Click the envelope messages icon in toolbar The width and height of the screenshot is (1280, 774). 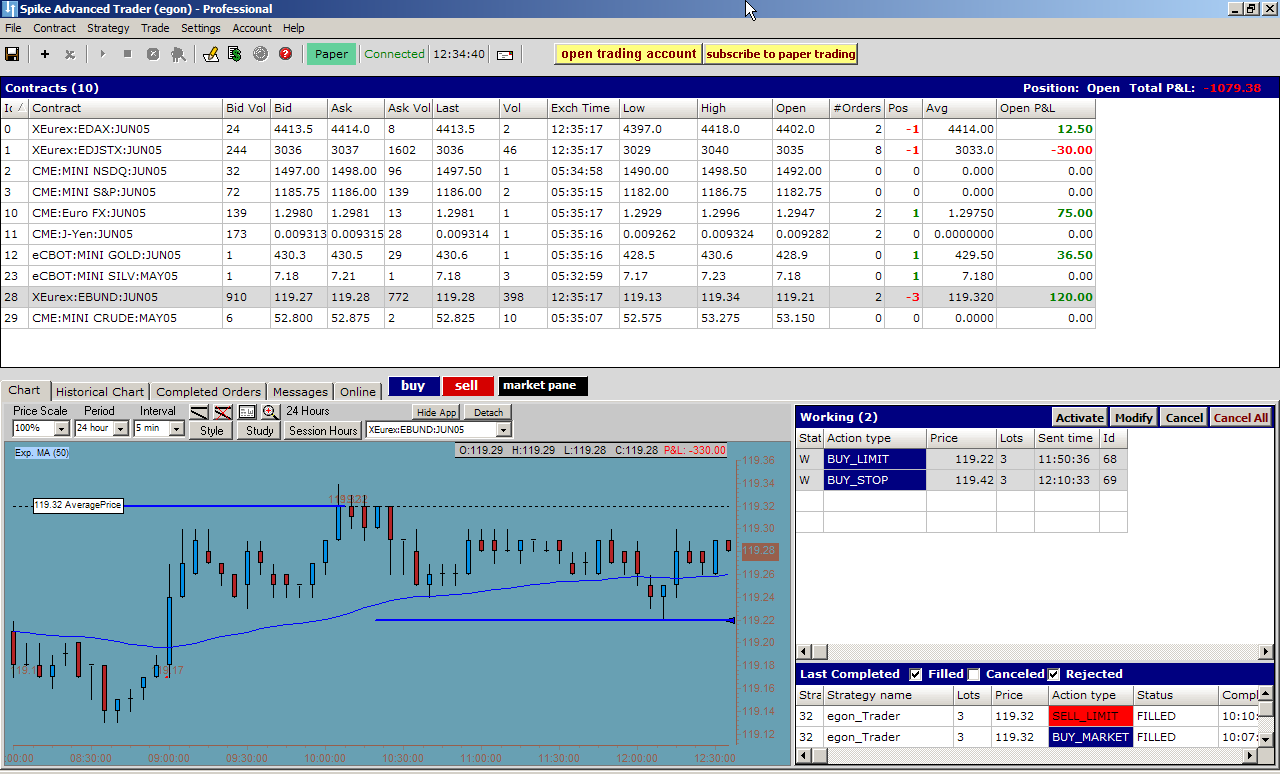click(x=505, y=54)
